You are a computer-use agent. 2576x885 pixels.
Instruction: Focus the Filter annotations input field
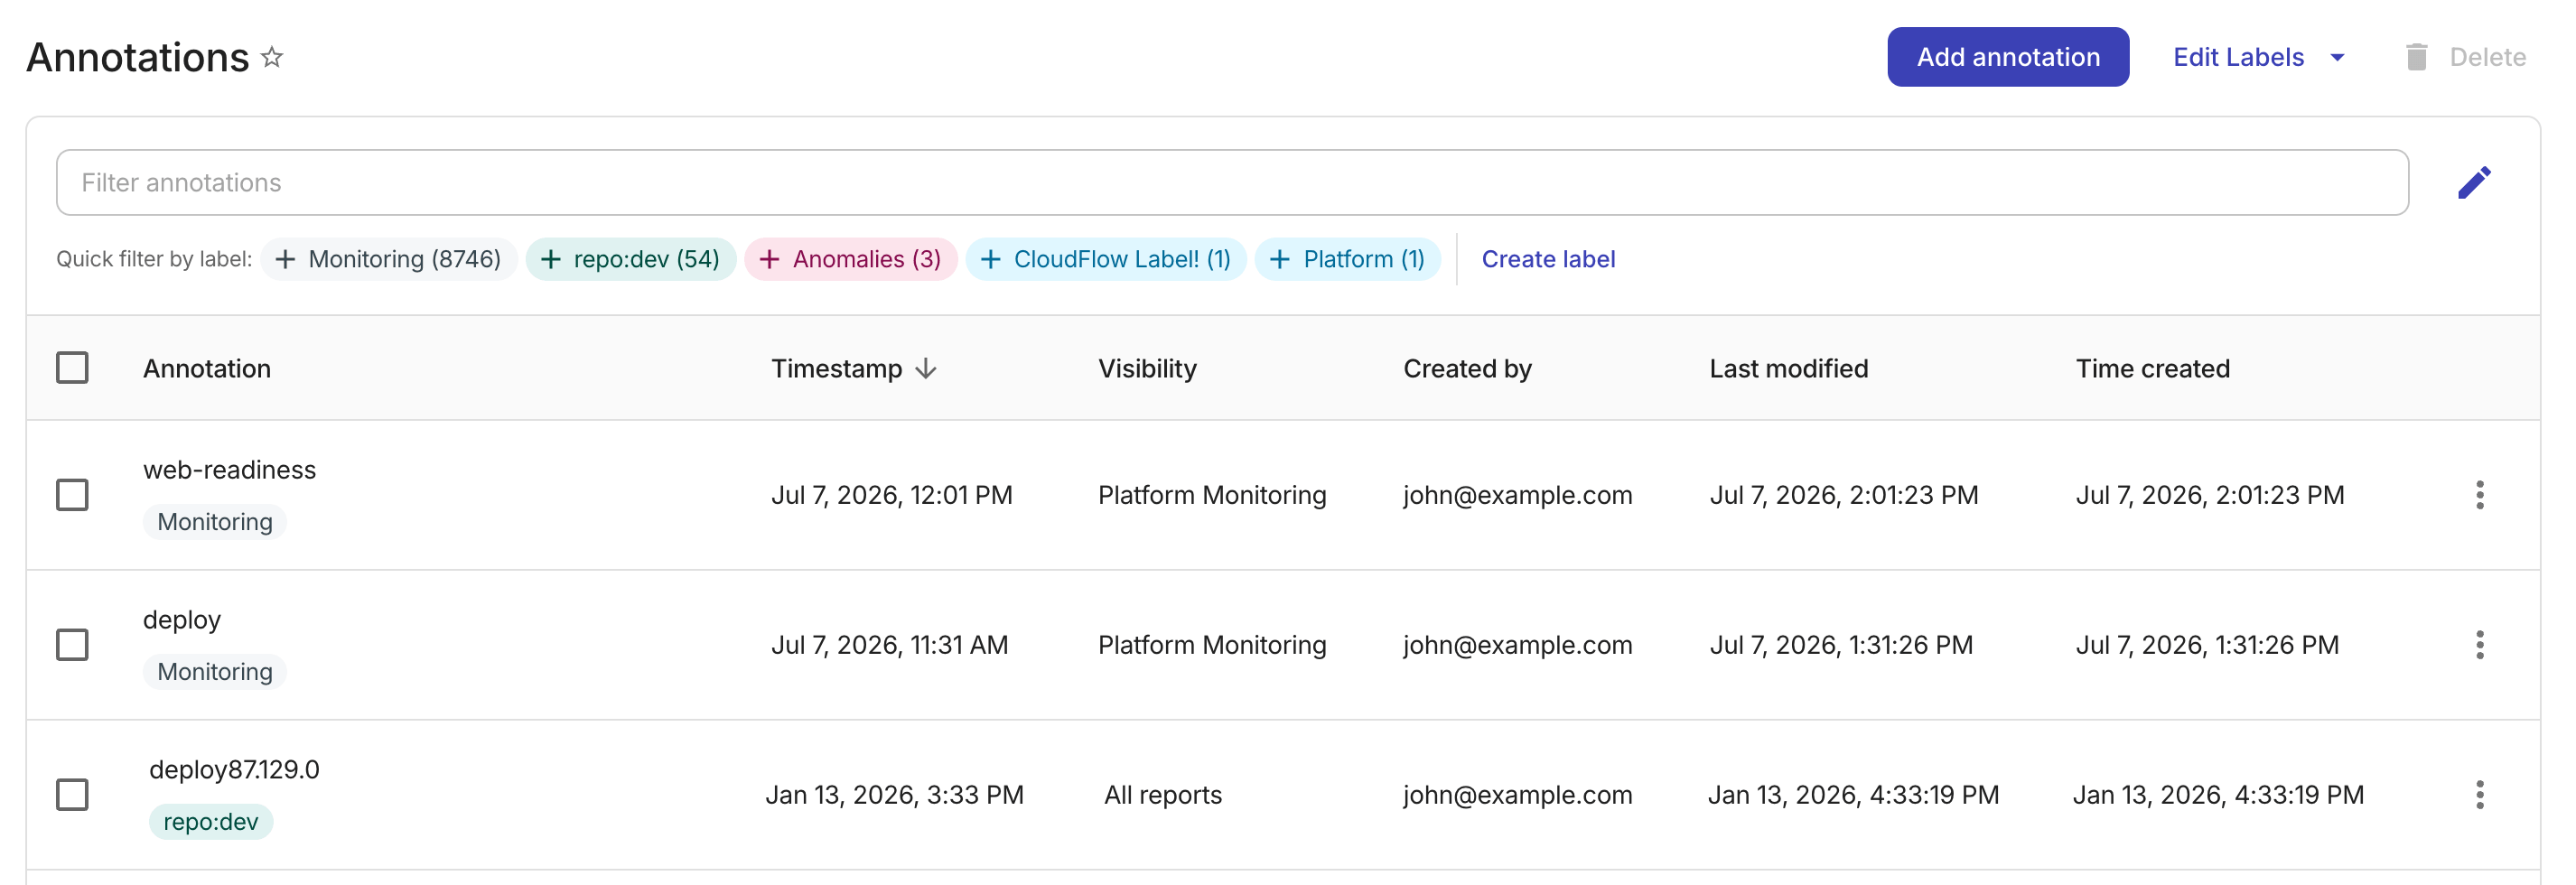(1232, 182)
